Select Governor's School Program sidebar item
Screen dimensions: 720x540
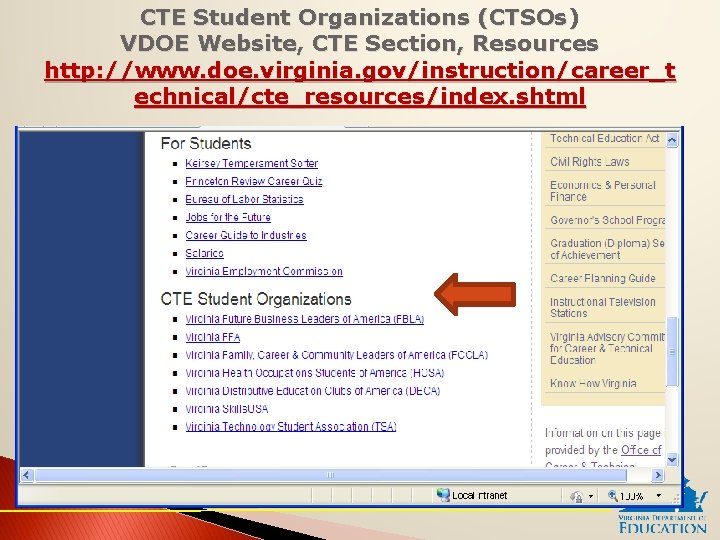[607, 220]
